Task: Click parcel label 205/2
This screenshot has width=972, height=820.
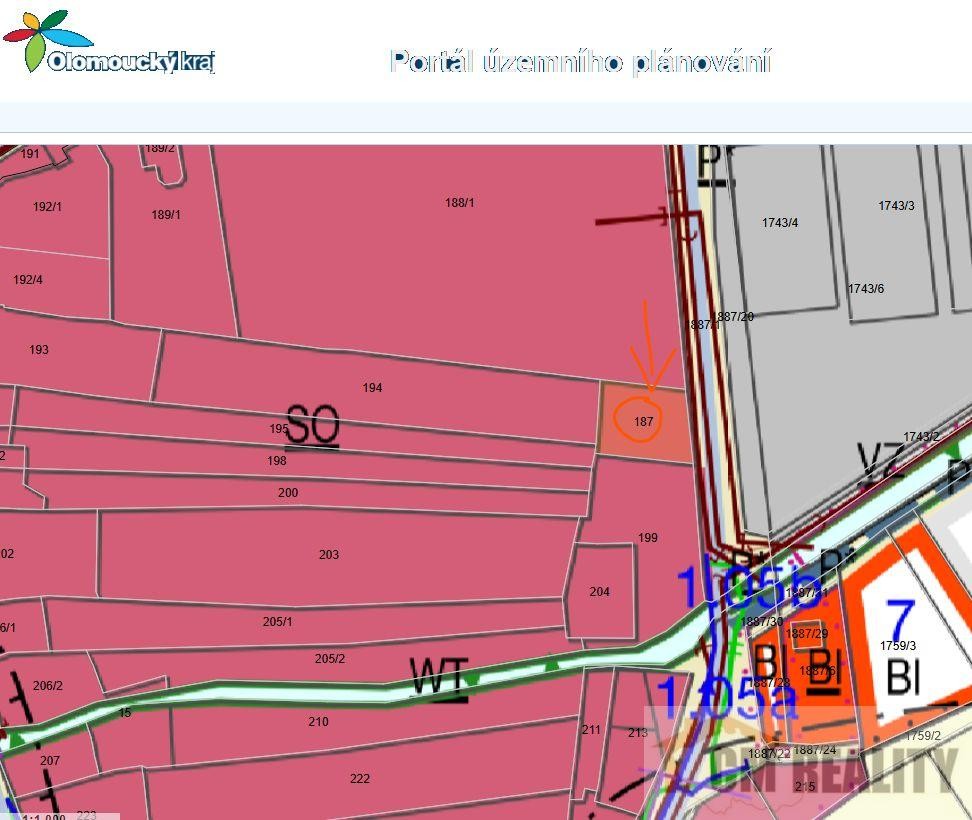Action: click(x=330, y=659)
